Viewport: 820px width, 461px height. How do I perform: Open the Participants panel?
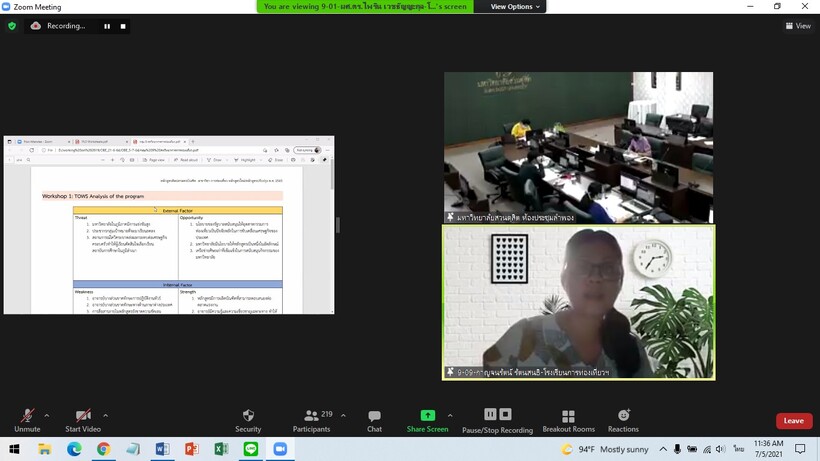point(311,421)
